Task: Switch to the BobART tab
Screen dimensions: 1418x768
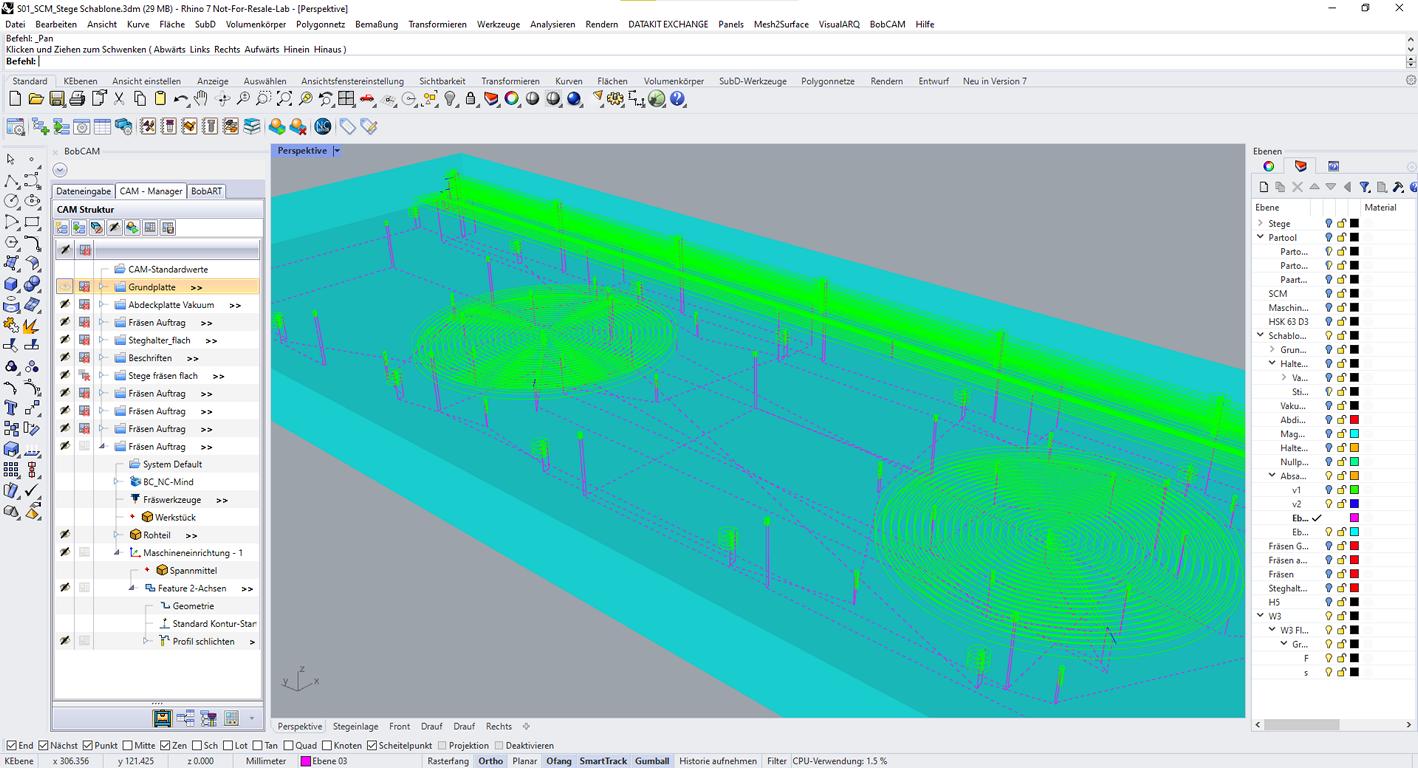Action: (x=206, y=191)
